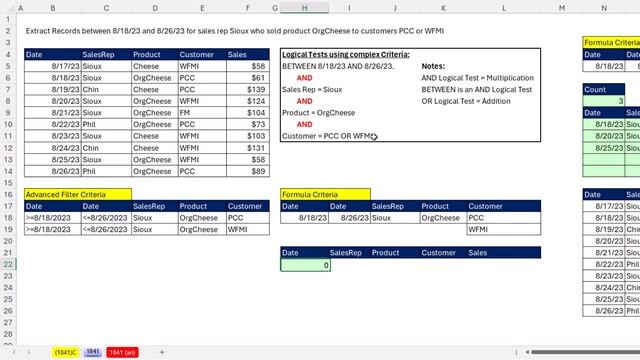Click 'BETWEEN 8/18/23 AND 8/26/23.' text
The height and width of the screenshot is (360, 640).
tap(338, 66)
